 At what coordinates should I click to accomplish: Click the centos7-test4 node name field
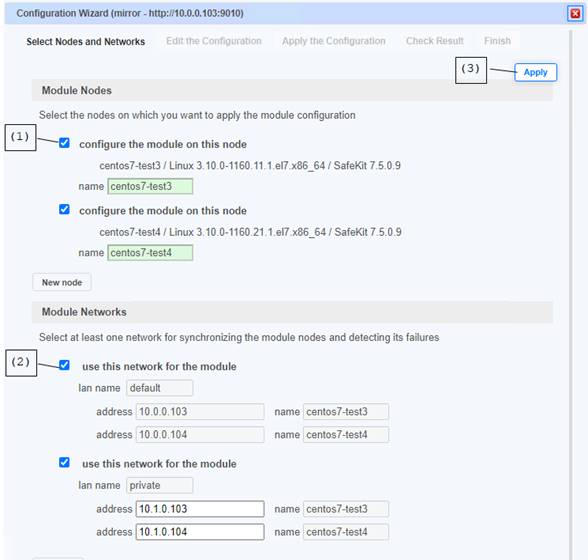point(150,253)
